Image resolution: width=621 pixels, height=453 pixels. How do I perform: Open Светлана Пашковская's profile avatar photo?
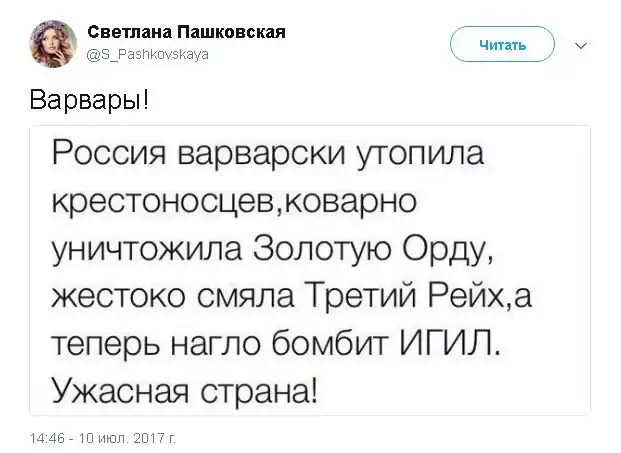coord(53,44)
